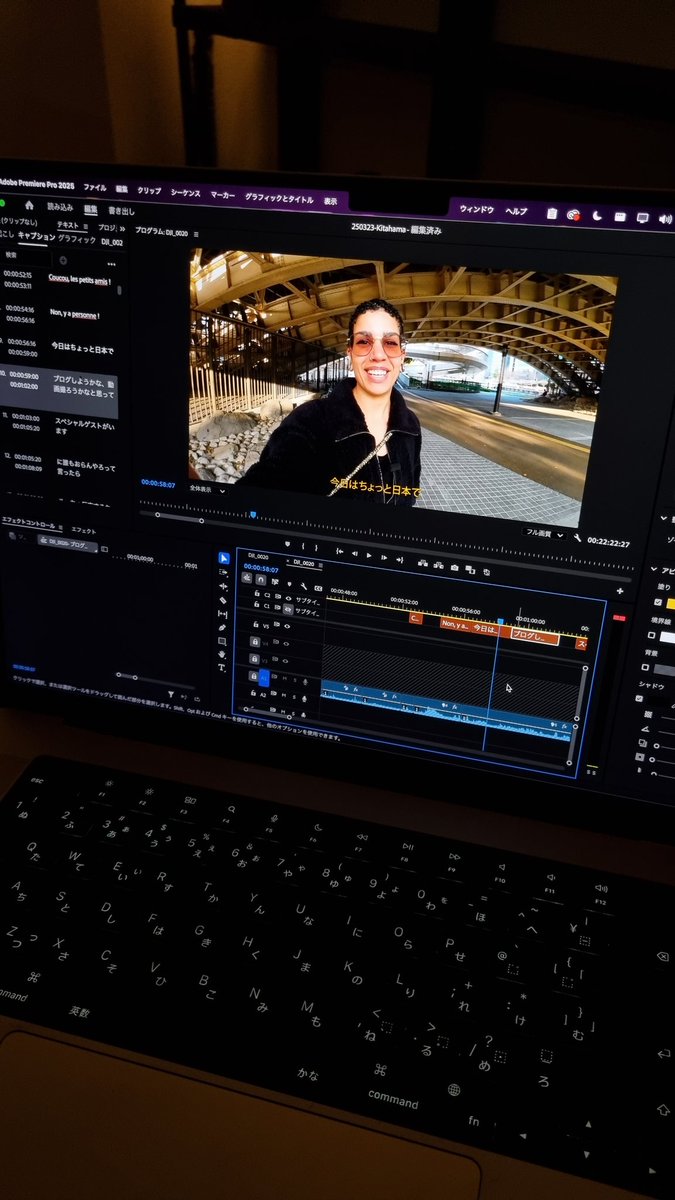Open the マーカー menu
Viewport: 675px width, 1200px height.
[222, 195]
